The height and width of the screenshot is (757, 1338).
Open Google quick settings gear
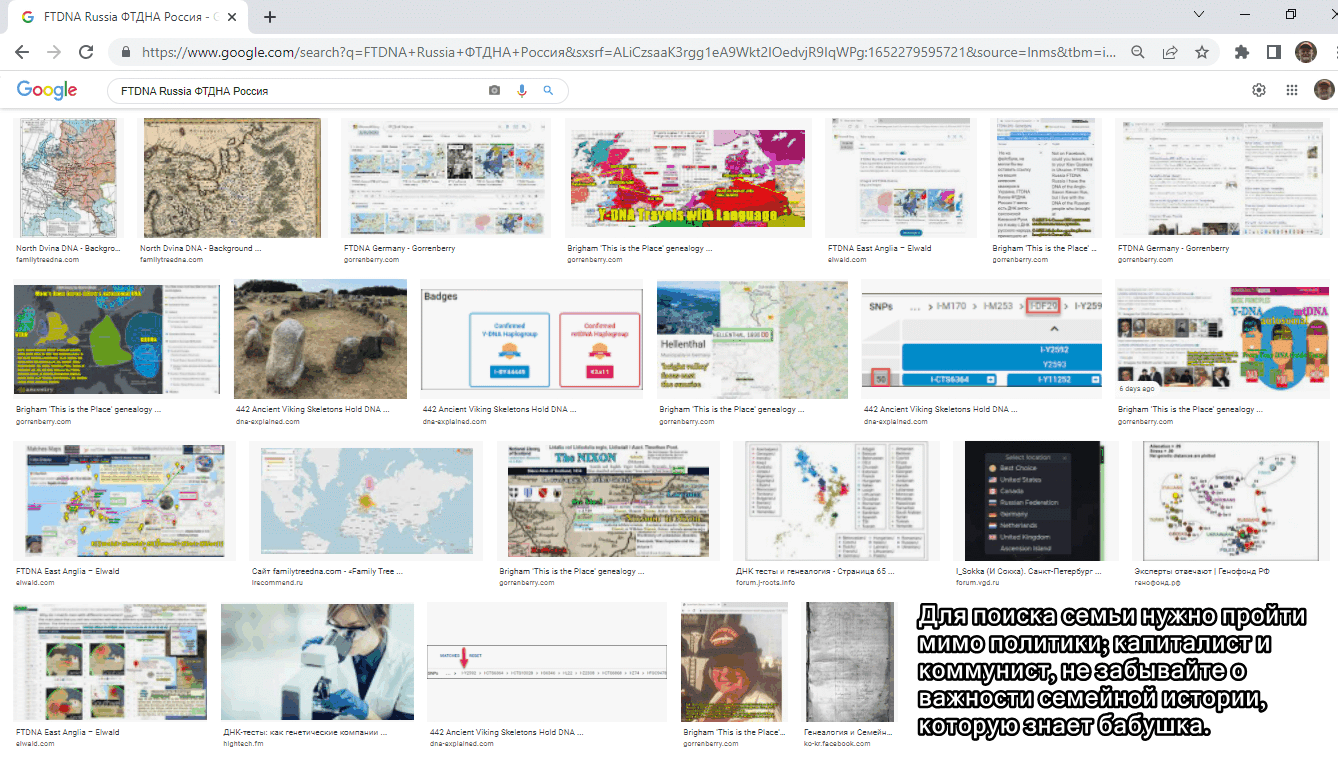[x=1259, y=90]
